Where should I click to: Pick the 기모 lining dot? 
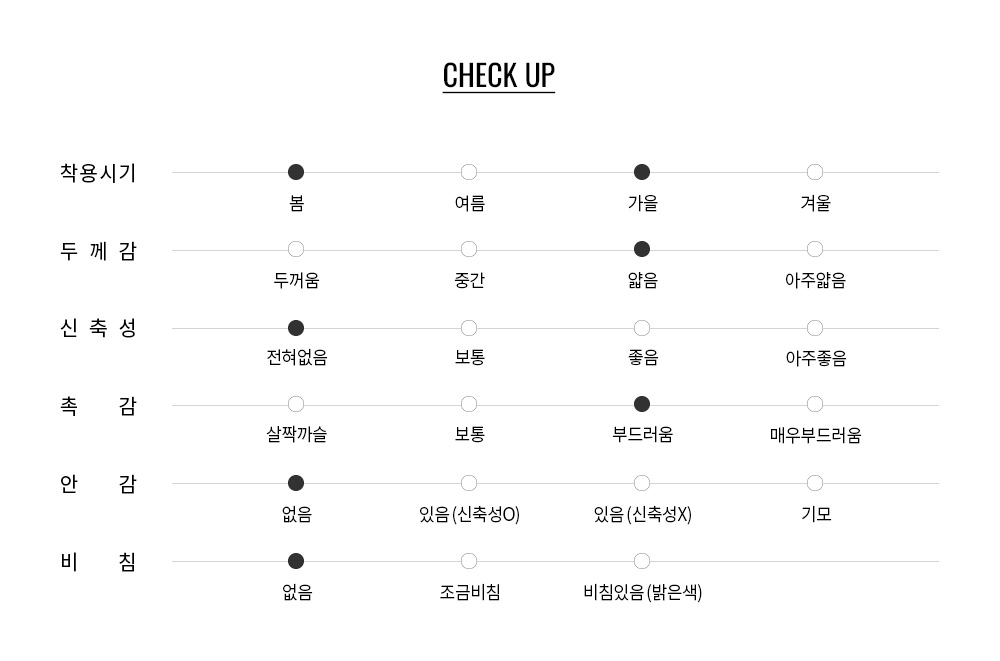[x=815, y=483]
